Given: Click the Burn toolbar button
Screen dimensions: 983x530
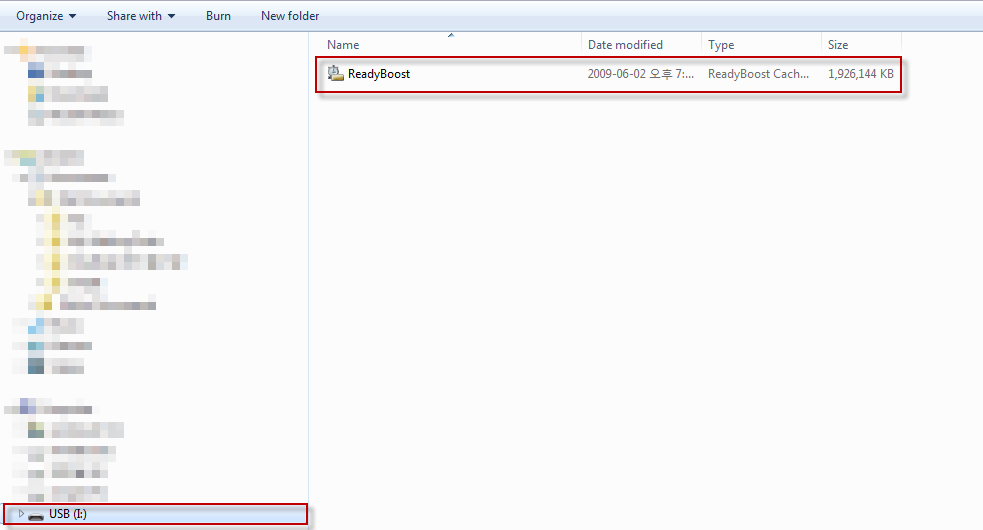Looking at the screenshot, I should coord(218,16).
